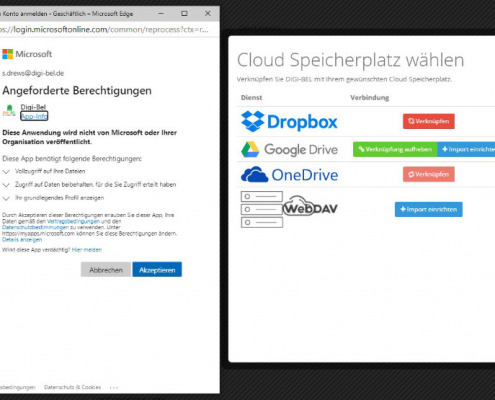Click the Dropbox logo
Image resolution: width=495 pixels, height=400 pixels.
pyautogui.click(x=289, y=121)
